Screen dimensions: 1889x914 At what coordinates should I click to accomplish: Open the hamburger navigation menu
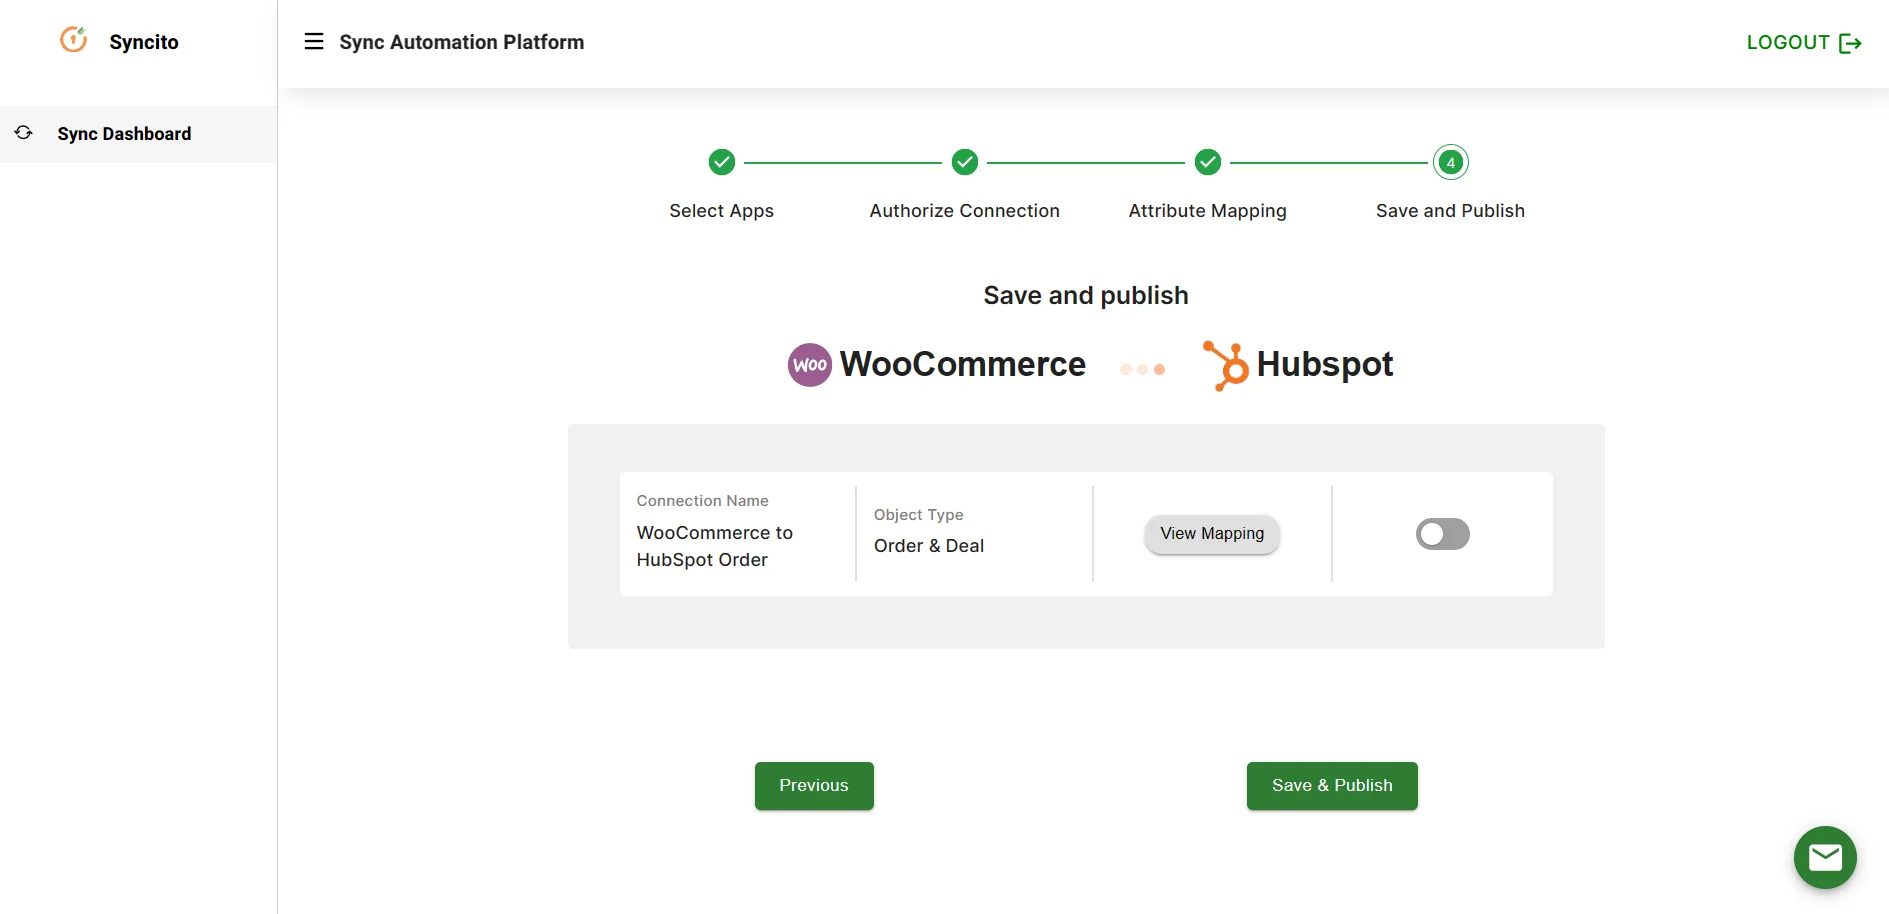[314, 41]
